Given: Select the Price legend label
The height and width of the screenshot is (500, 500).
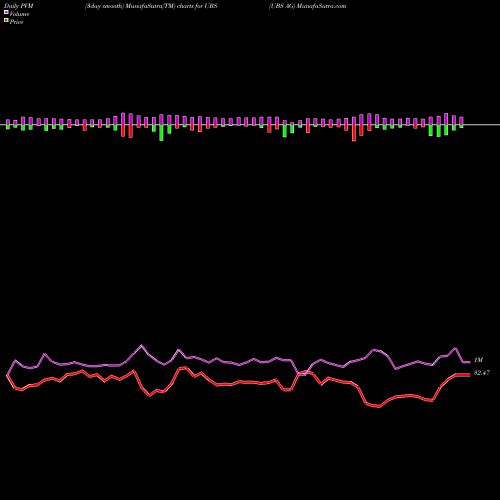Looking at the screenshot, I should [x=16, y=22].
